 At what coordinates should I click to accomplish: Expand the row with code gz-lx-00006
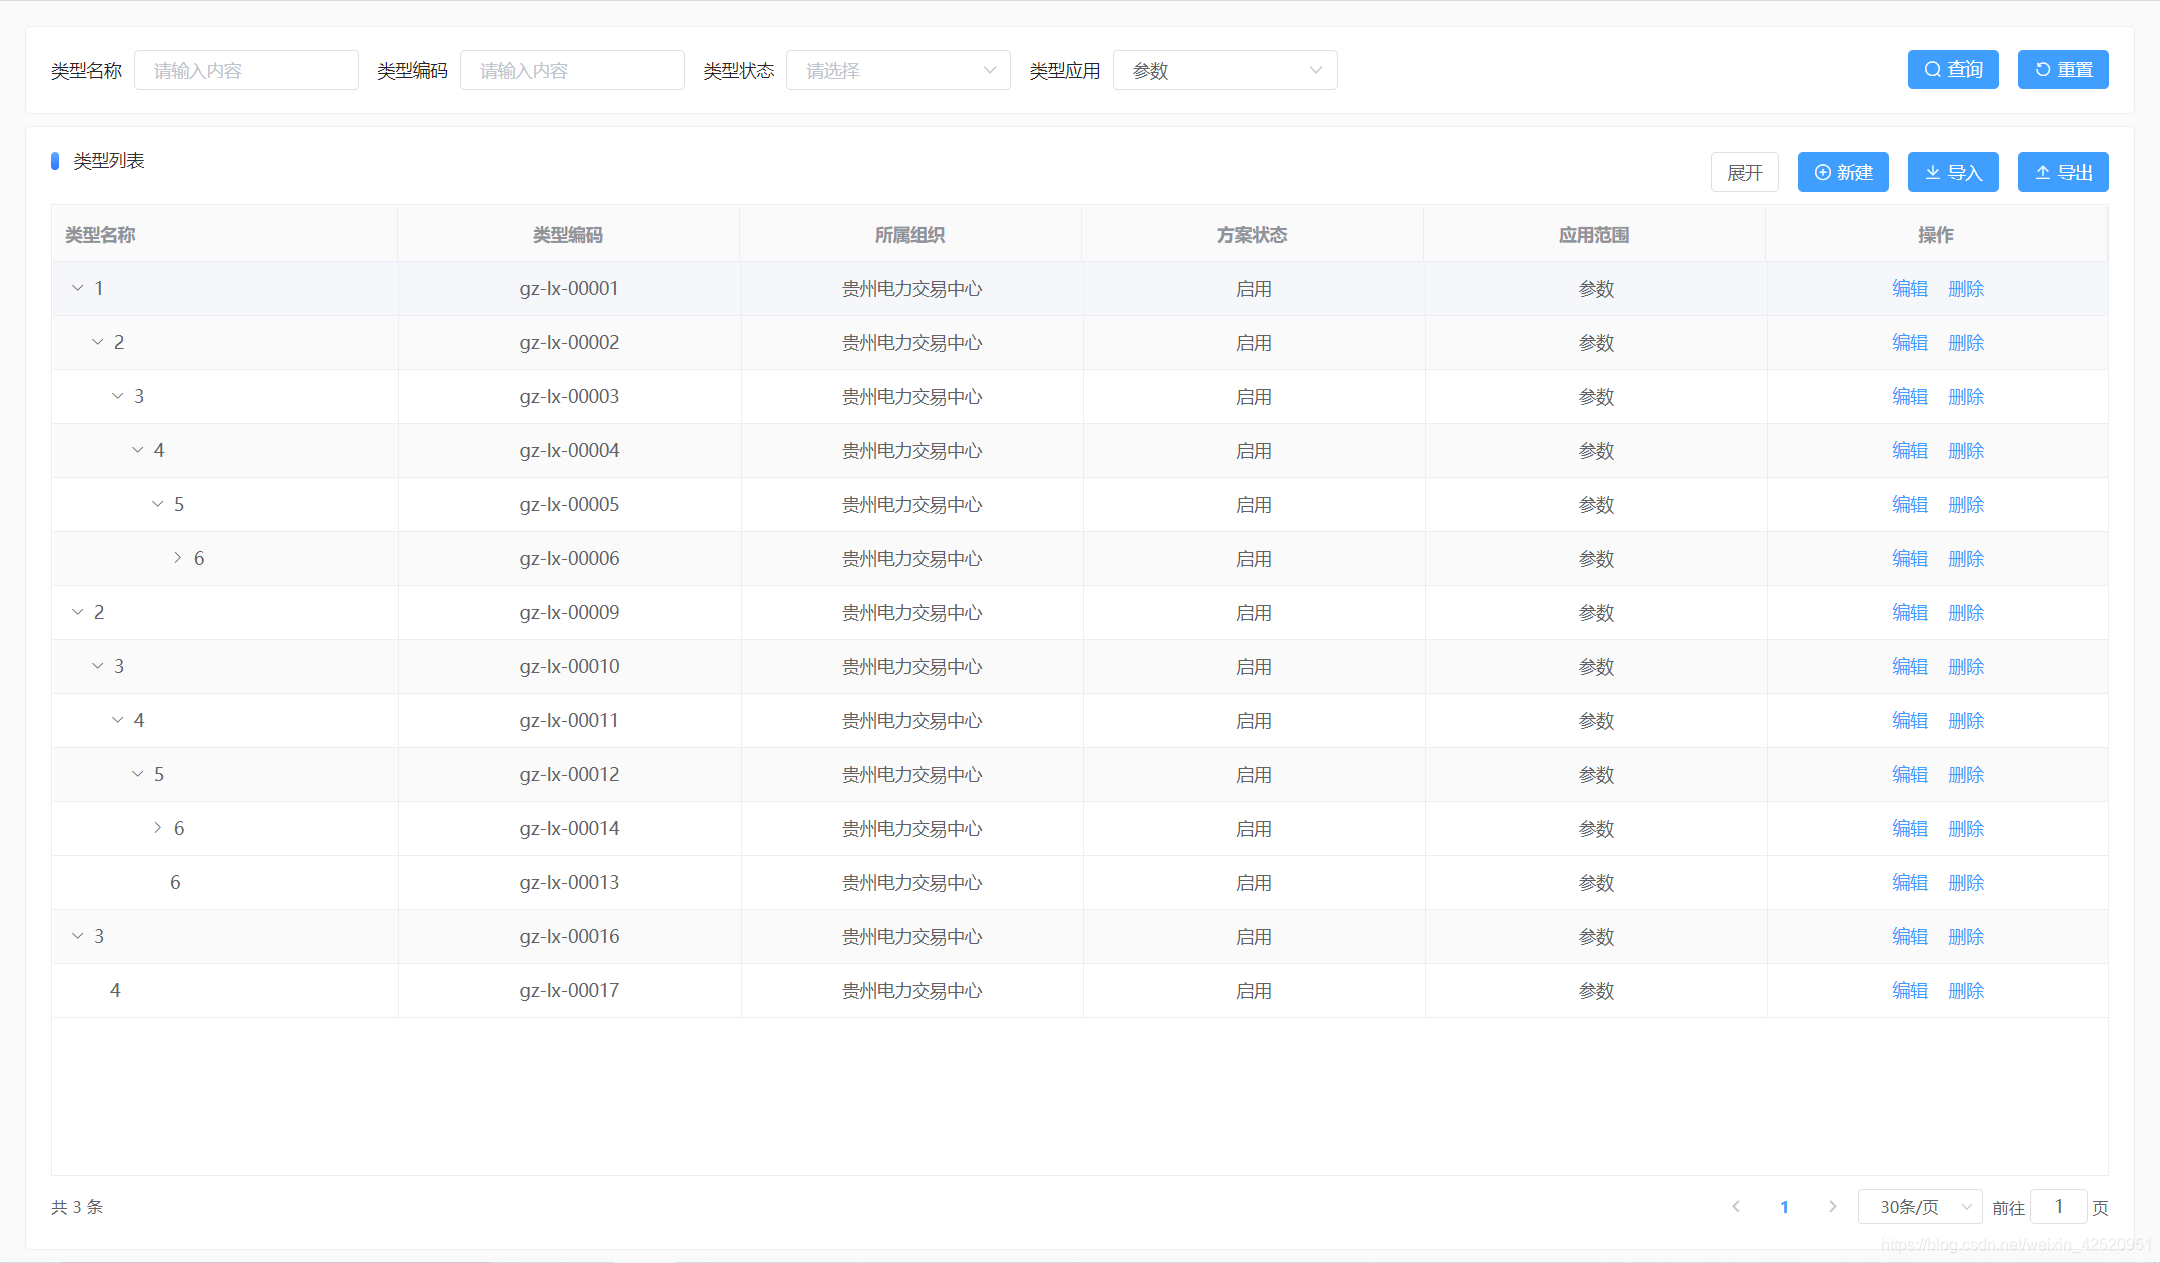coord(177,558)
